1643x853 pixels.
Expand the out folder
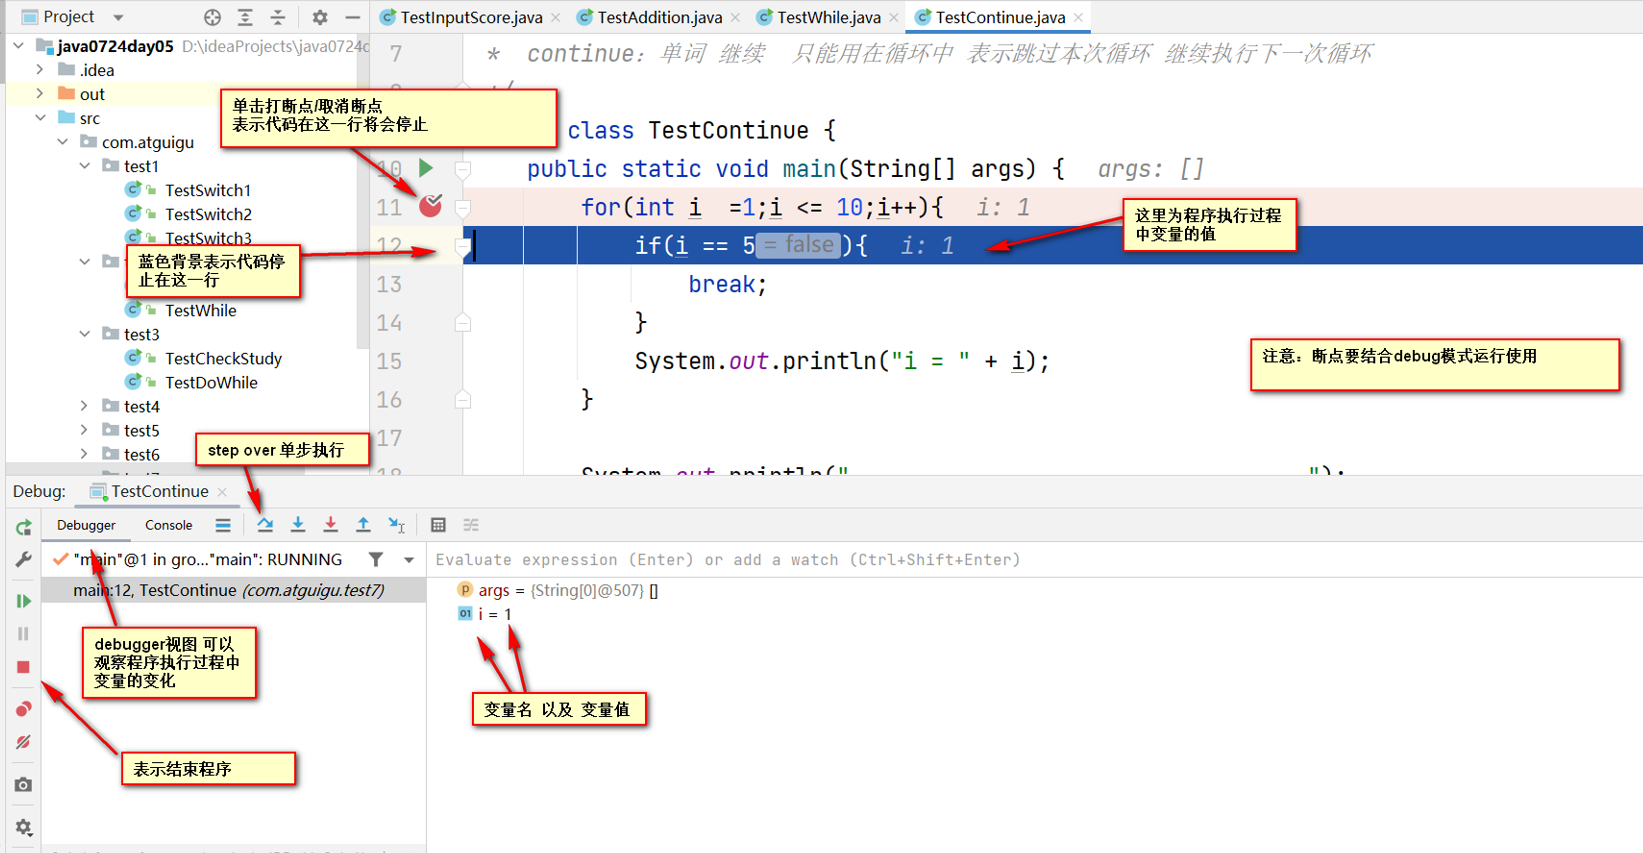40,94
